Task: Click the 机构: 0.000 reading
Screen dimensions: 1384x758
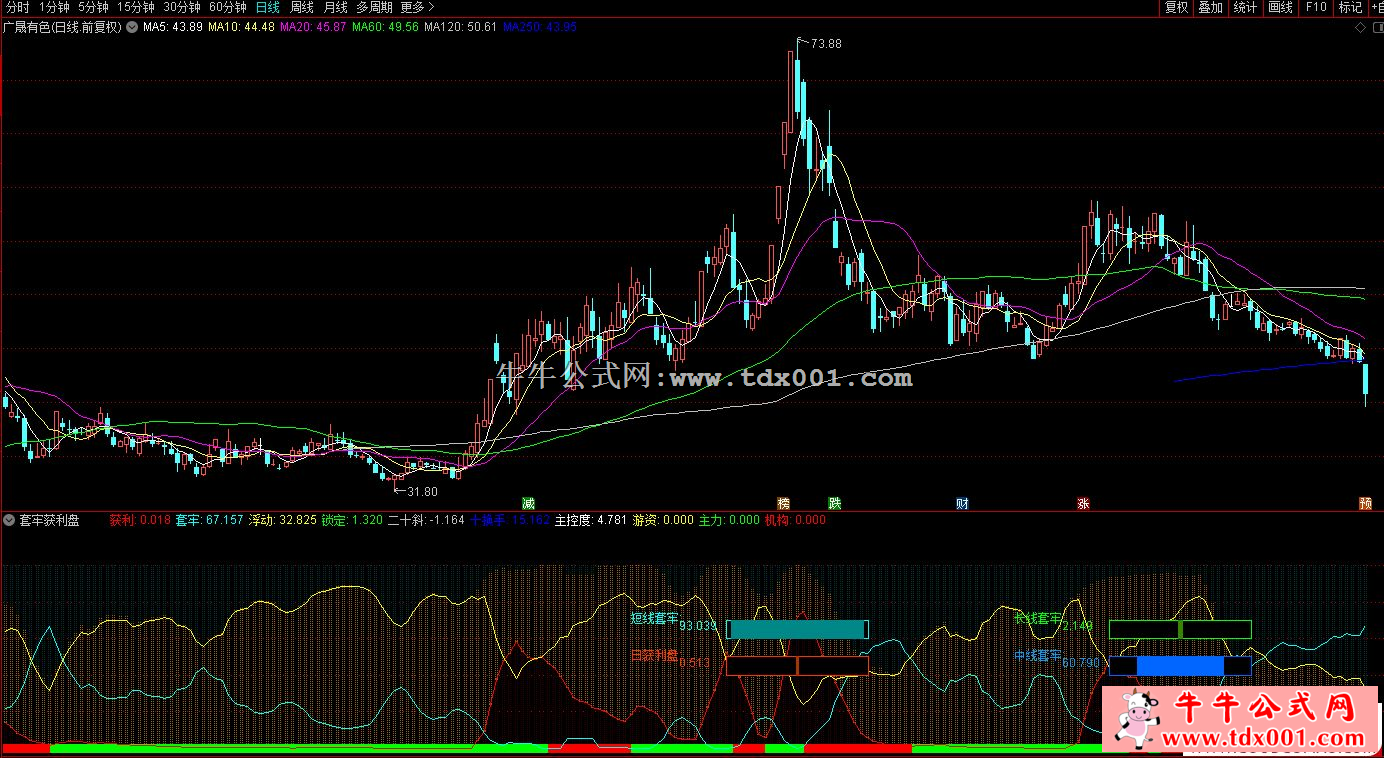Action: pos(795,520)
